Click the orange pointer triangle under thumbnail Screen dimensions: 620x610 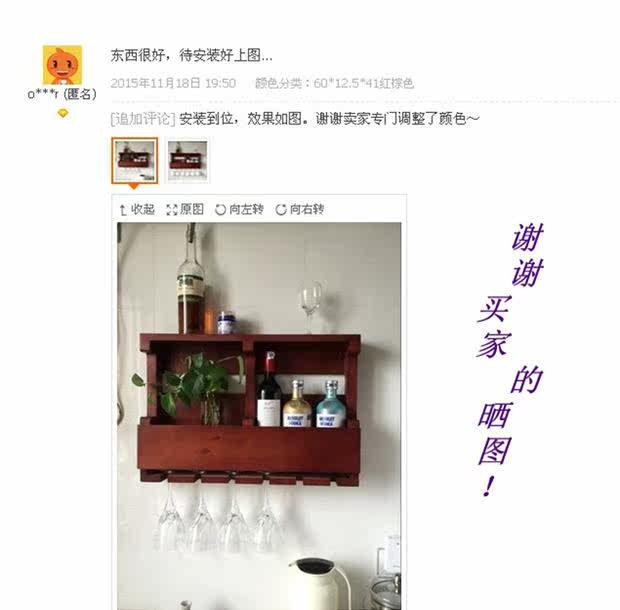pos(134,186)
